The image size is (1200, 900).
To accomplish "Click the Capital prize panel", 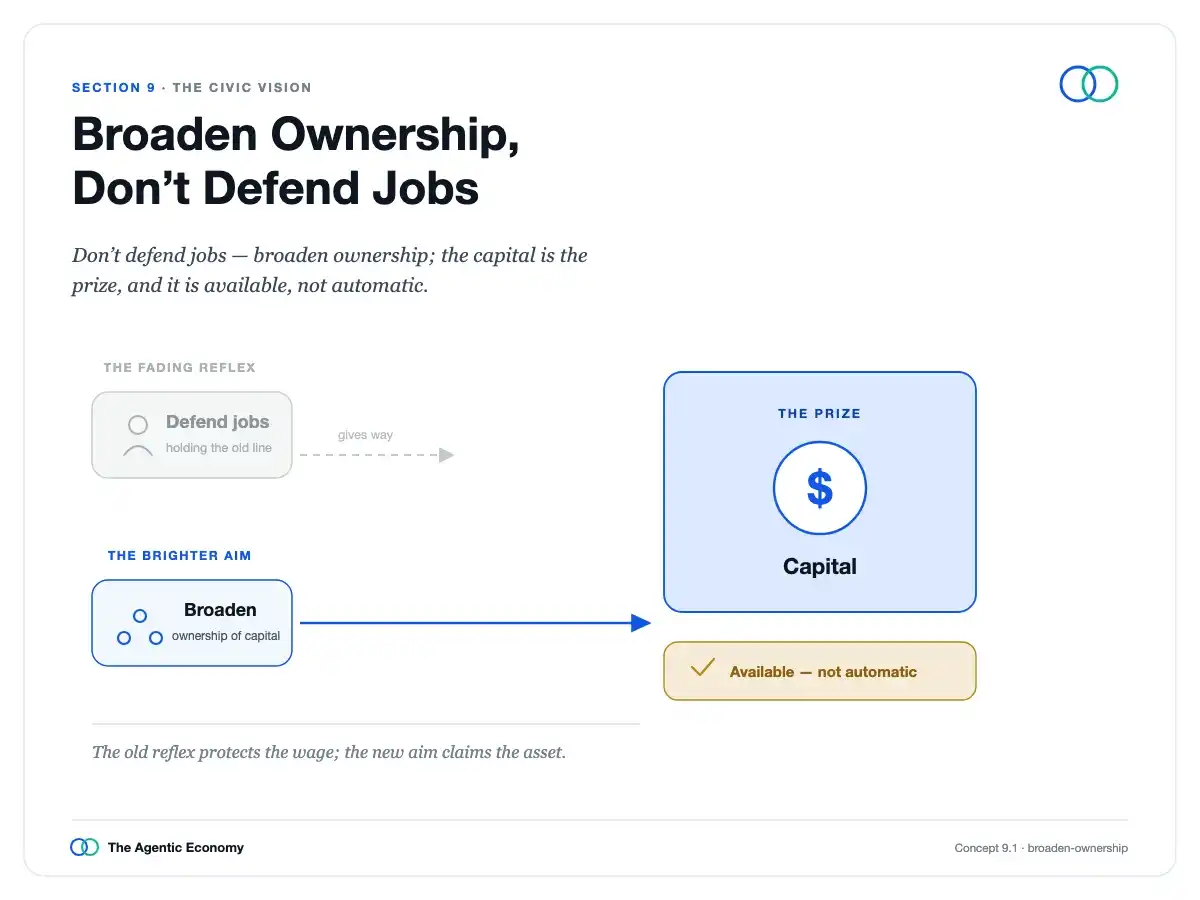I will [820, 492].
